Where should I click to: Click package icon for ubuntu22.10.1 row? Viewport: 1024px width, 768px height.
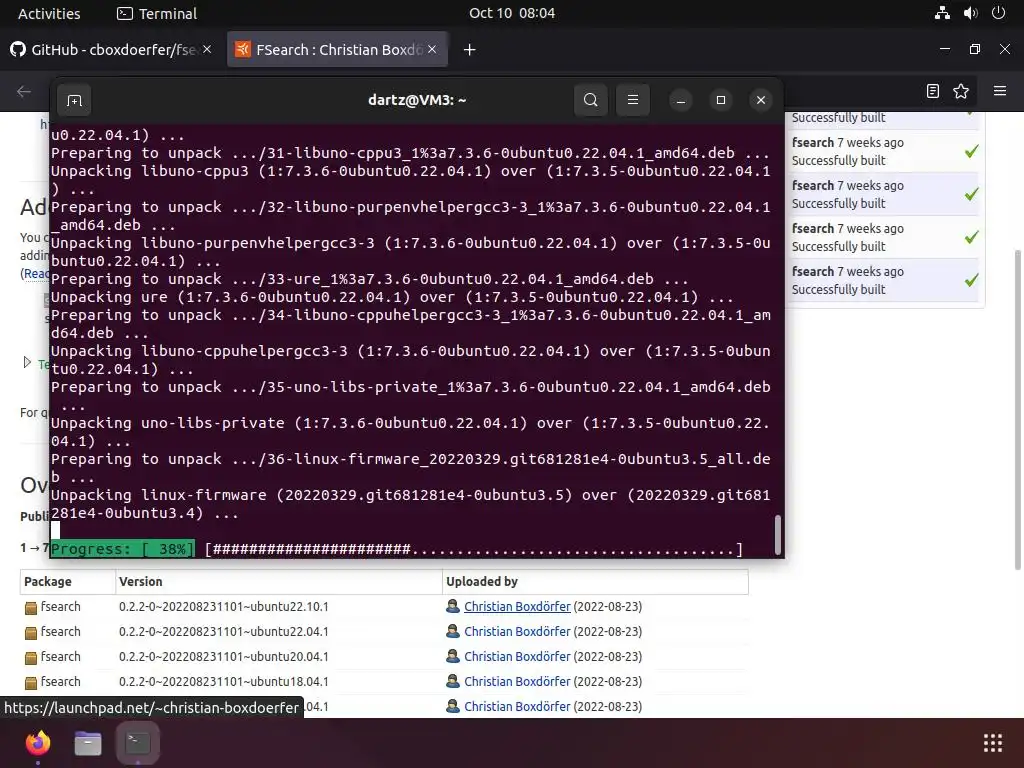pos(31,608)
